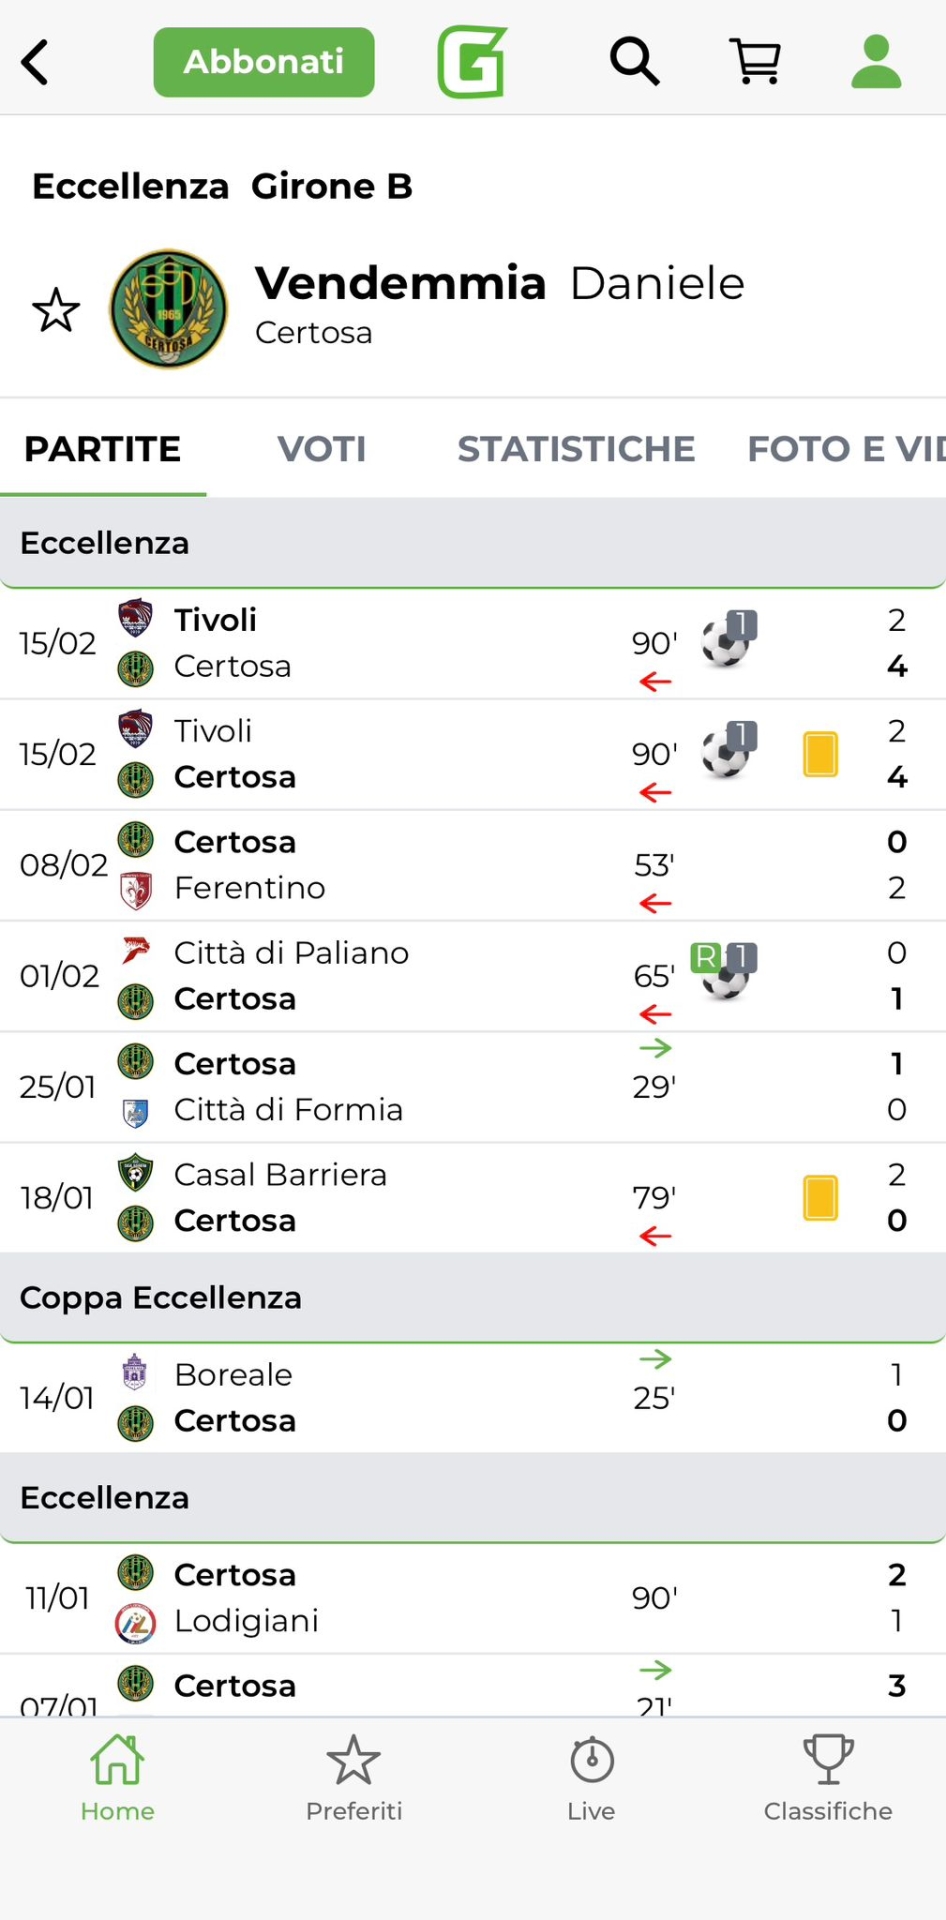Open the Città di Paliano match row

tap(400, 976)
